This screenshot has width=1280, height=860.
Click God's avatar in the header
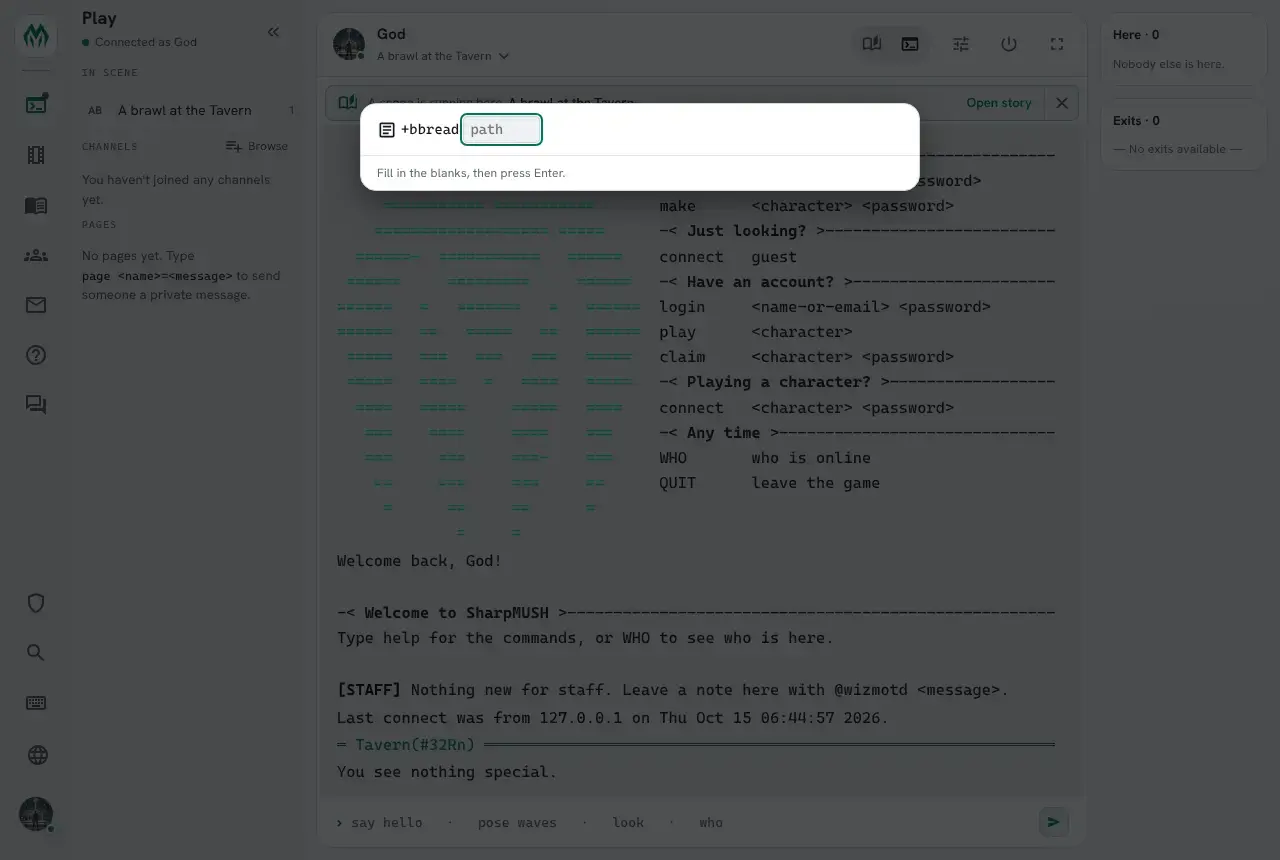point(349,44)
